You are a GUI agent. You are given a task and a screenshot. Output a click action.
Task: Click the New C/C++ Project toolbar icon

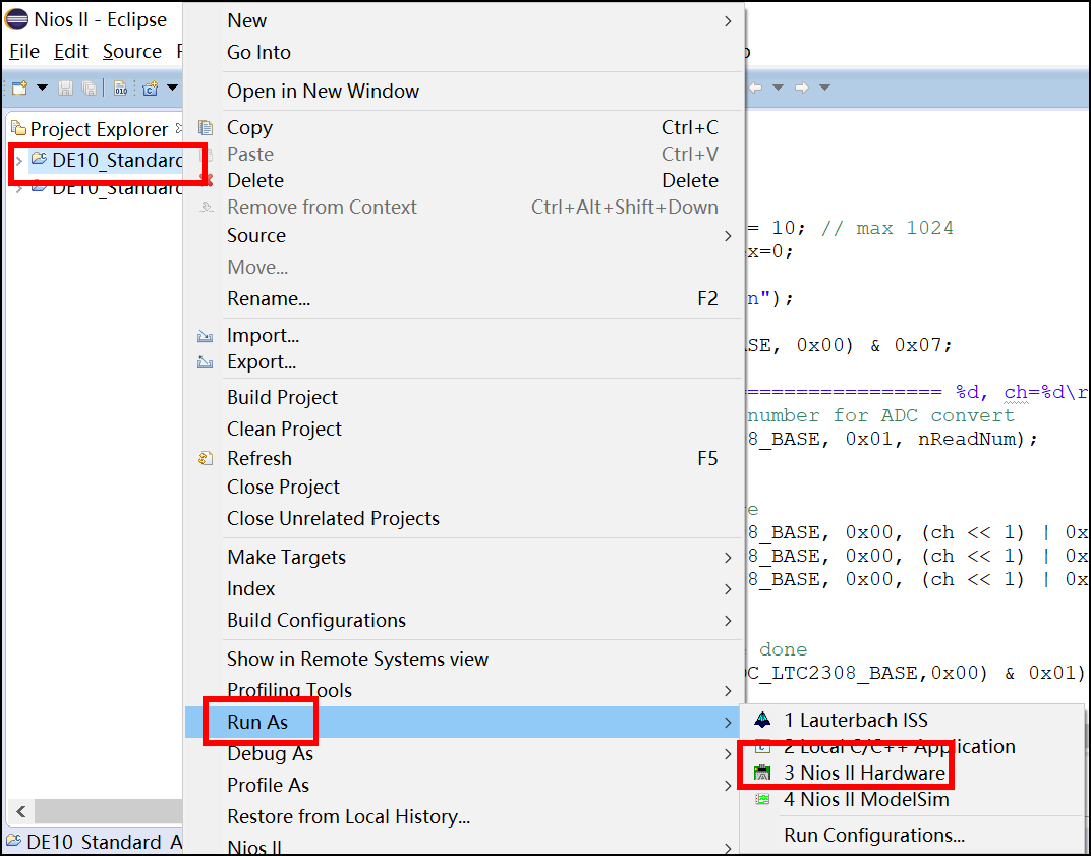coord(150,88)
